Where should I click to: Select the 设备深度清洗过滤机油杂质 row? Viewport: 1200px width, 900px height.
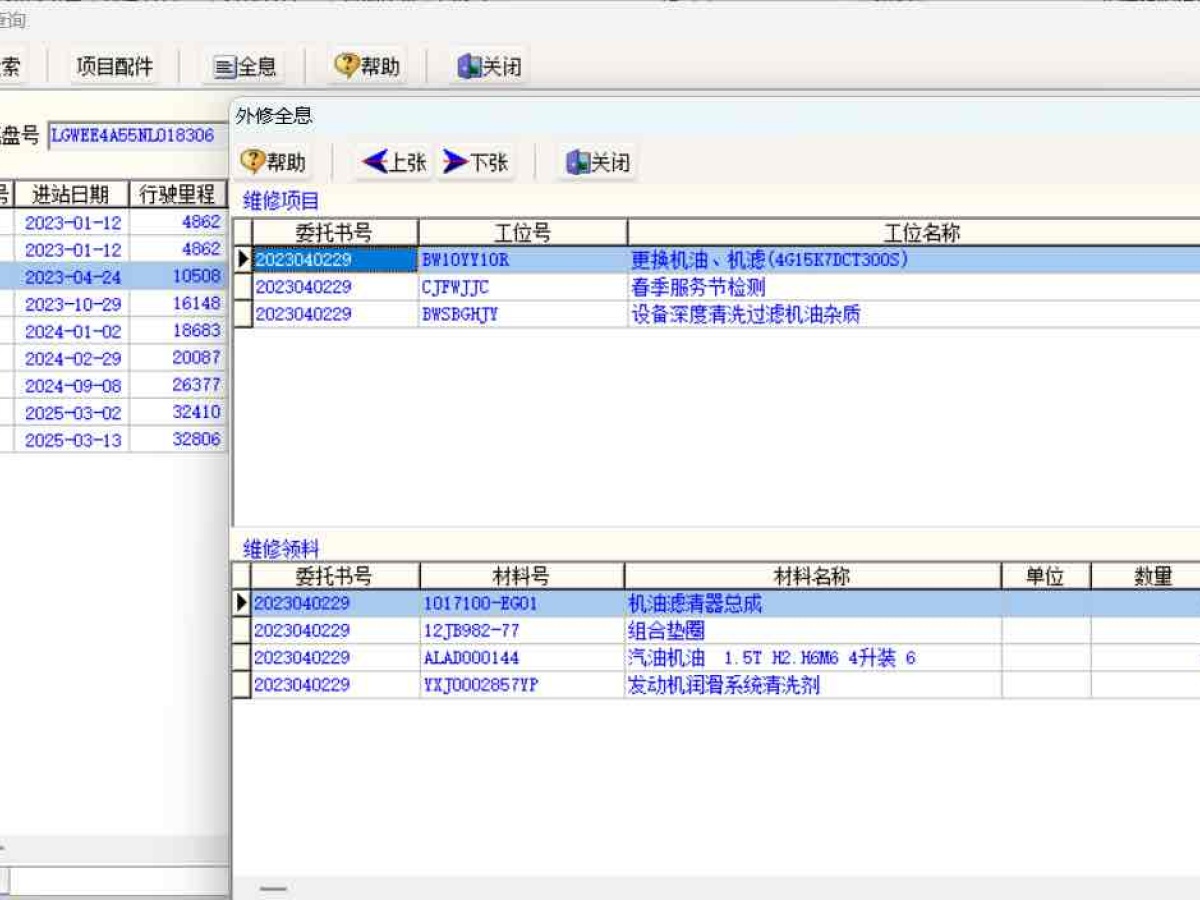pyautogui.click(x=745, y=314)
